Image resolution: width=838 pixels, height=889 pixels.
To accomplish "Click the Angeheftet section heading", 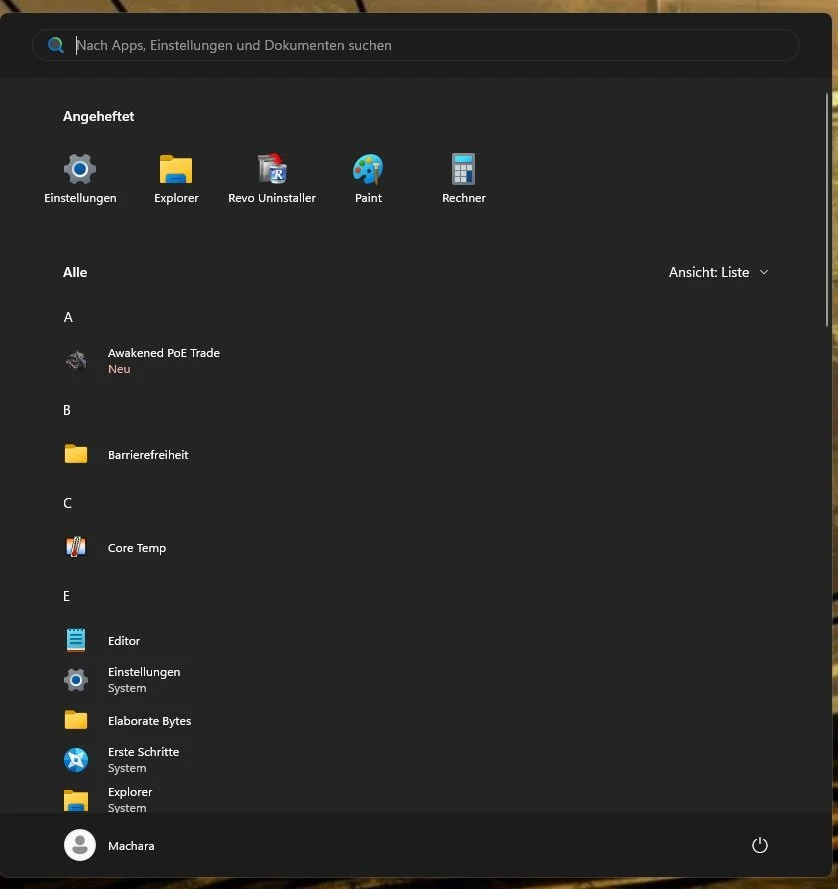I will 99,116.
